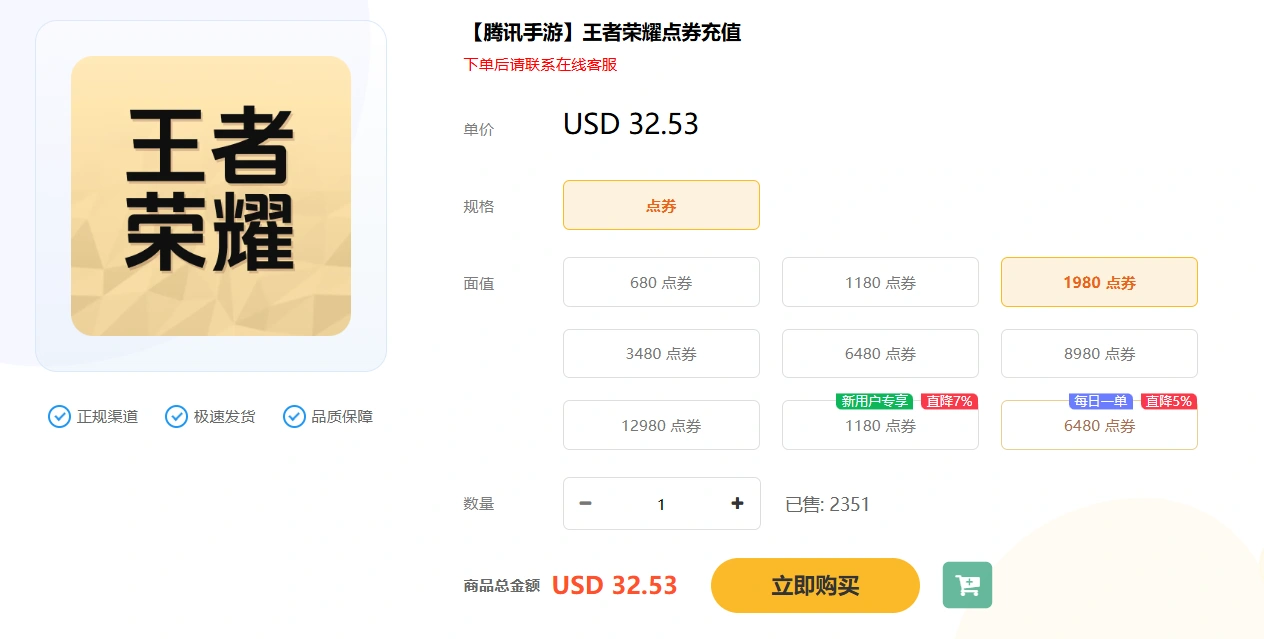Decrease quantity with the minus icon
Screen dimensions: 1264x639
[x=586, y=504]
